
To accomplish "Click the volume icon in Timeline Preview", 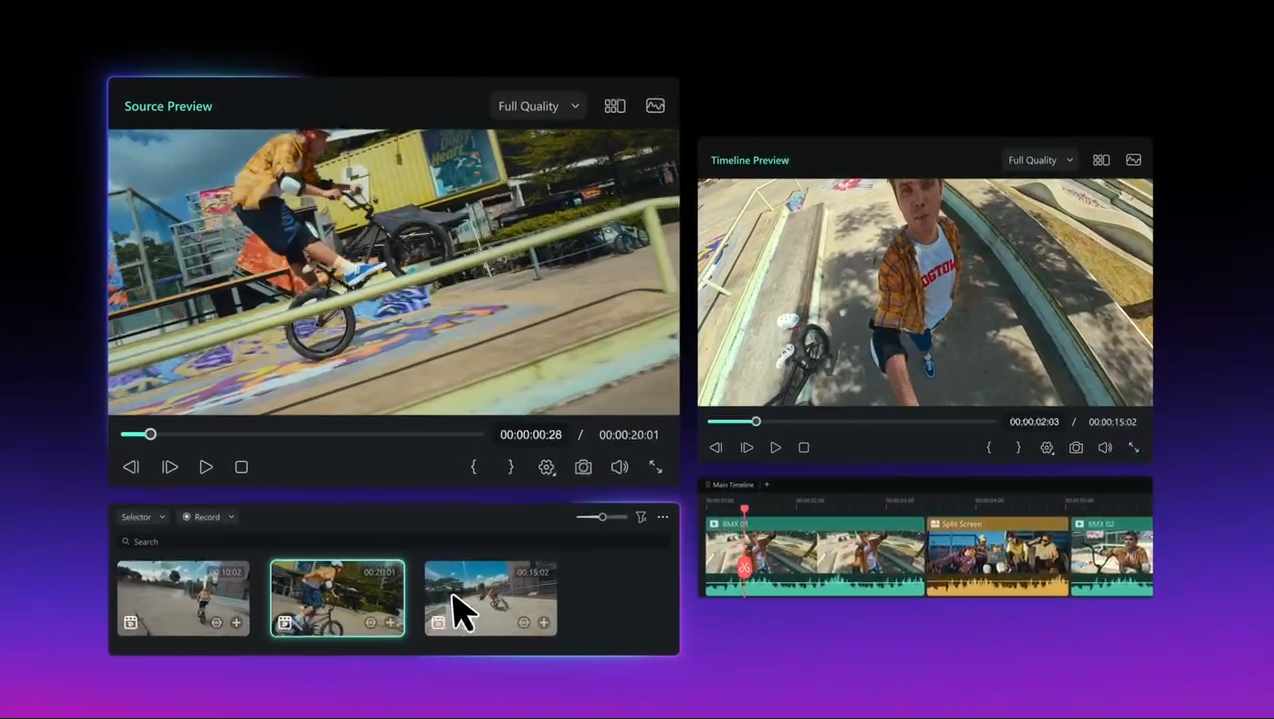I will coord(1105,448).
